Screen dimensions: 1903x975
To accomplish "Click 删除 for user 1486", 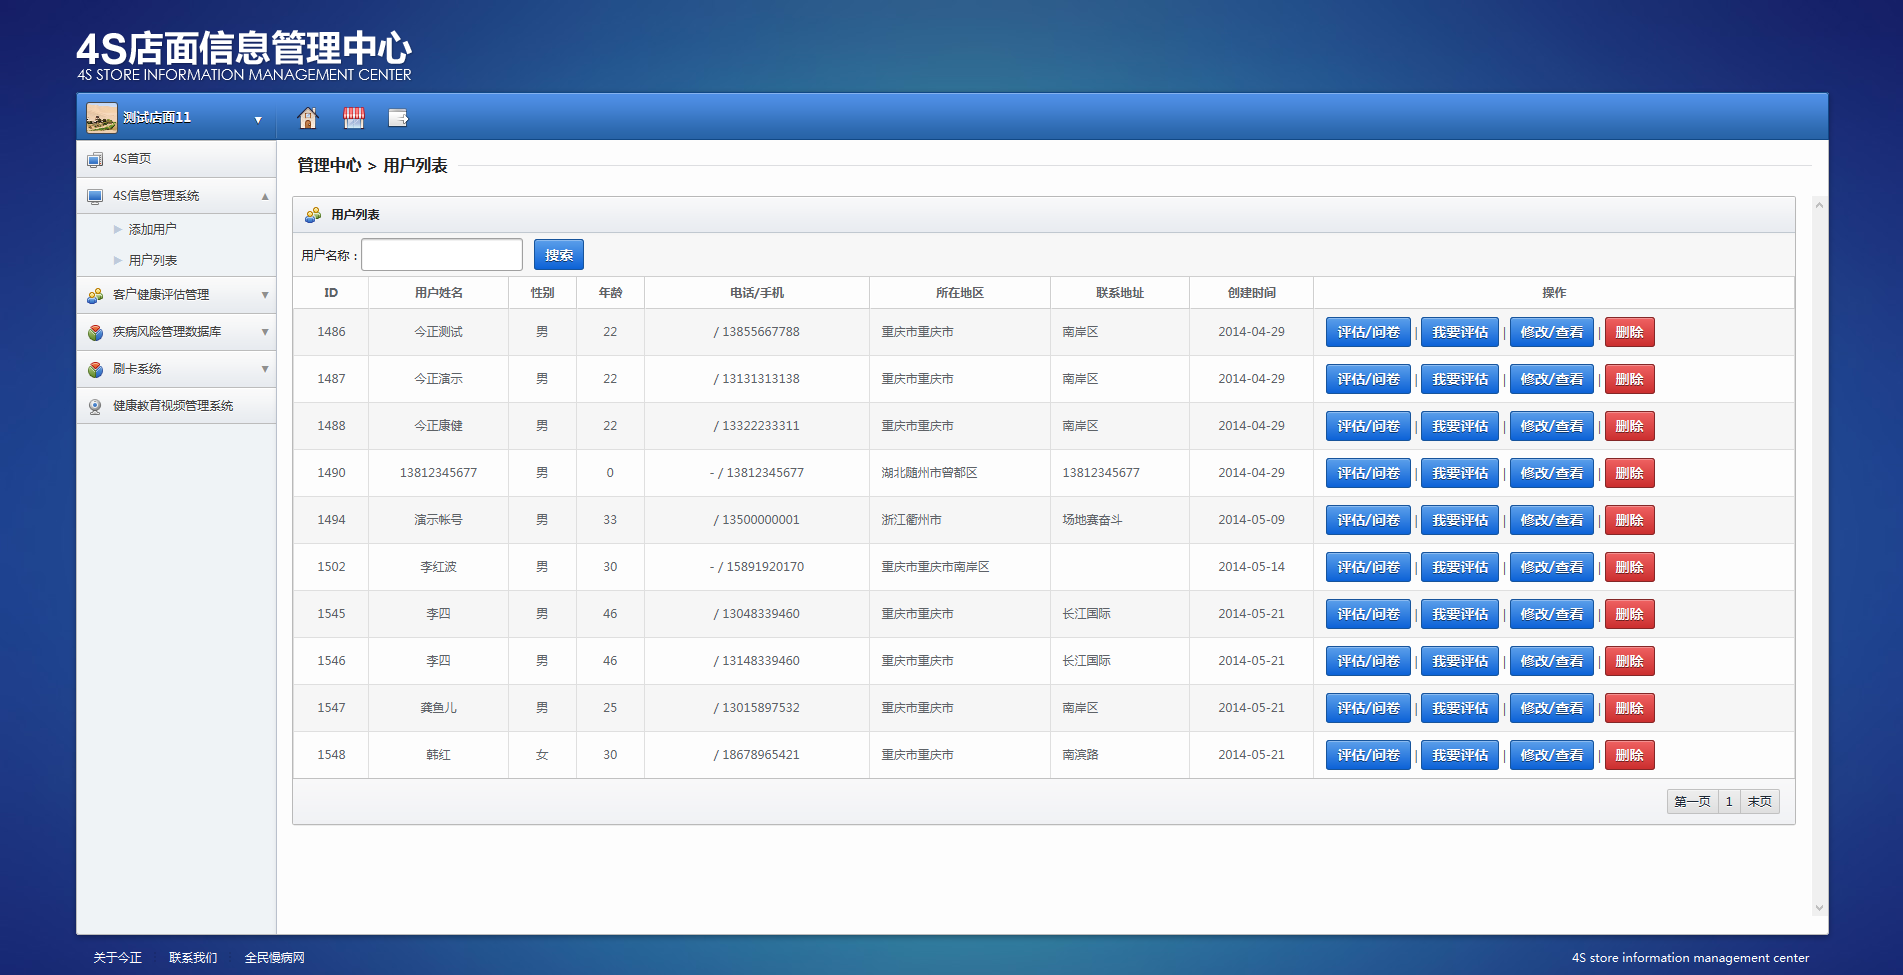I will point(1630,332).
